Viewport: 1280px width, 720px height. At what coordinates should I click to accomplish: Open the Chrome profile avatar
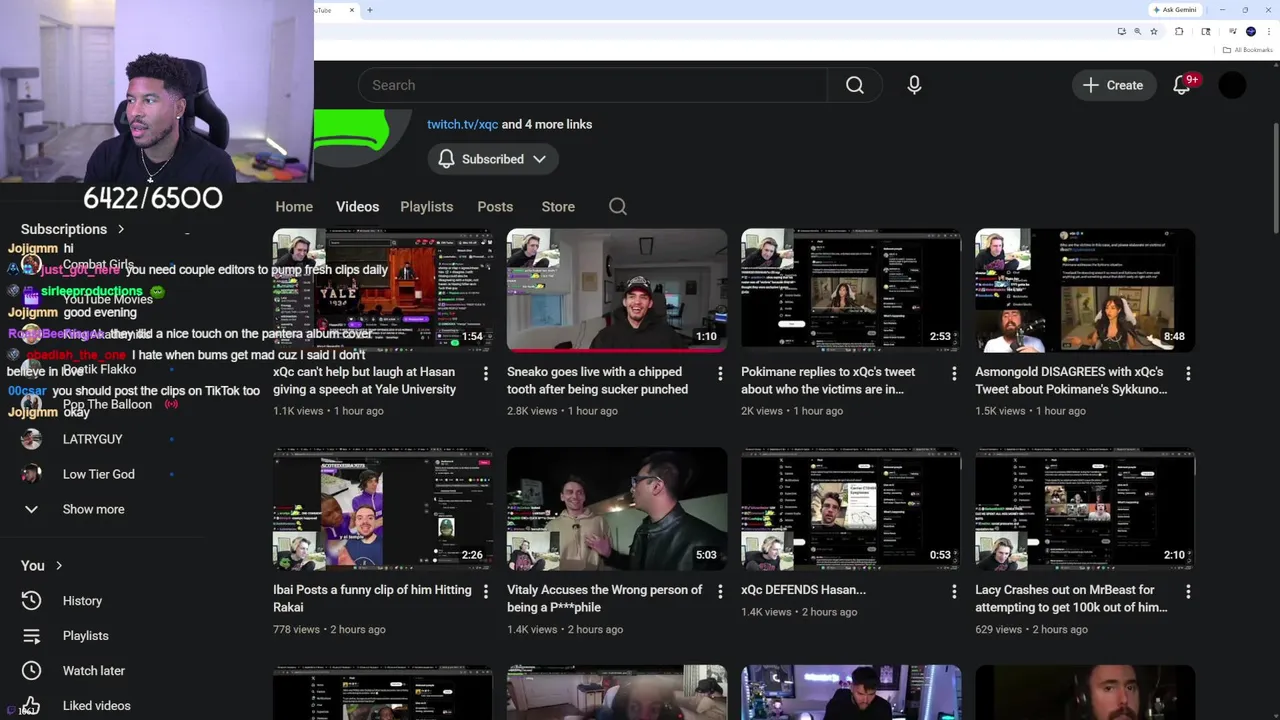coord(1251,31)
